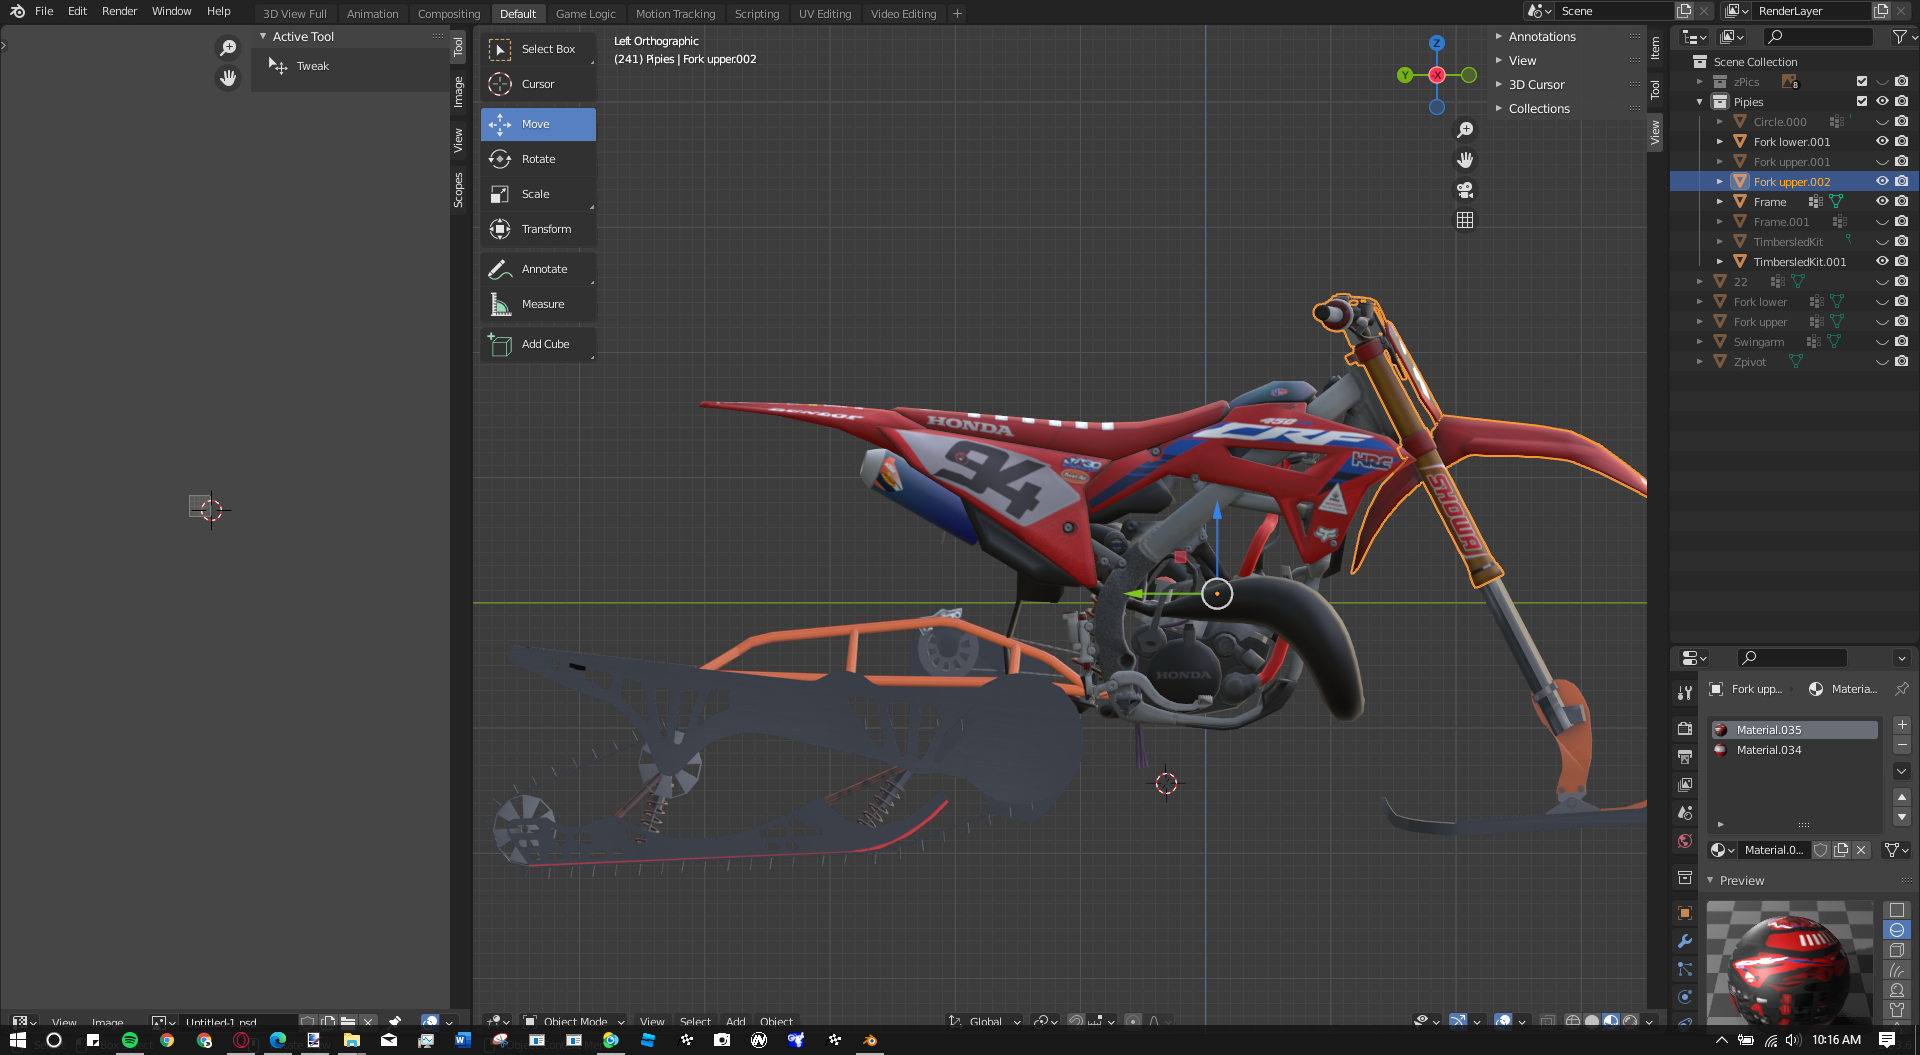
Task: Open the material slot specials dropdown
Action: pos(1901,771)
